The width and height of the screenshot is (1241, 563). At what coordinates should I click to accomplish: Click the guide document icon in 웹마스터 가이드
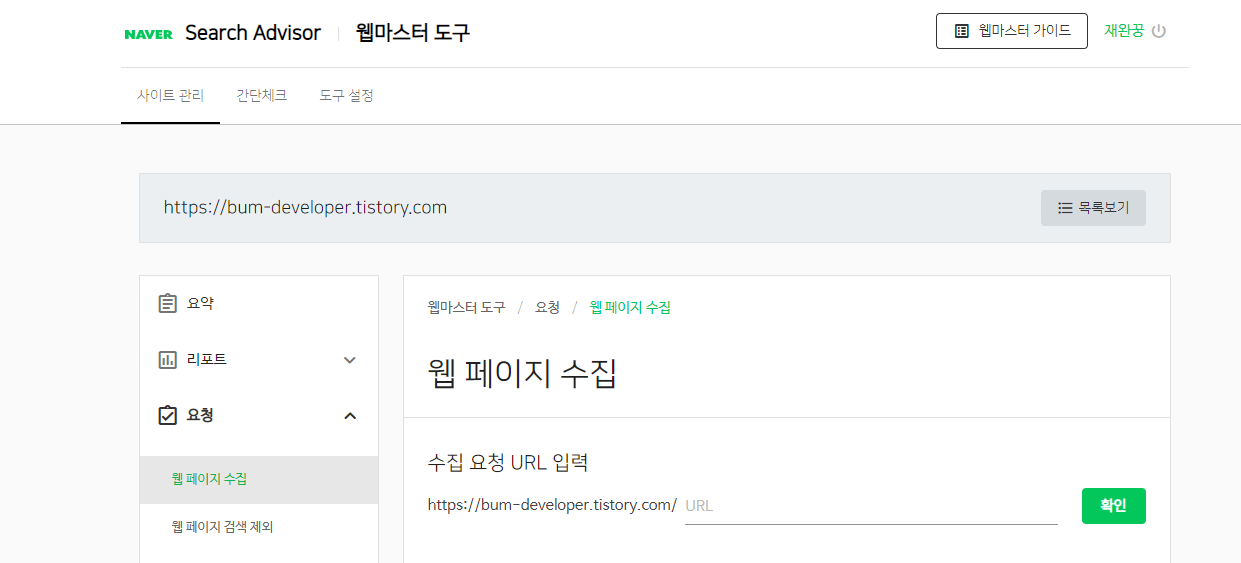pos(962,31)
